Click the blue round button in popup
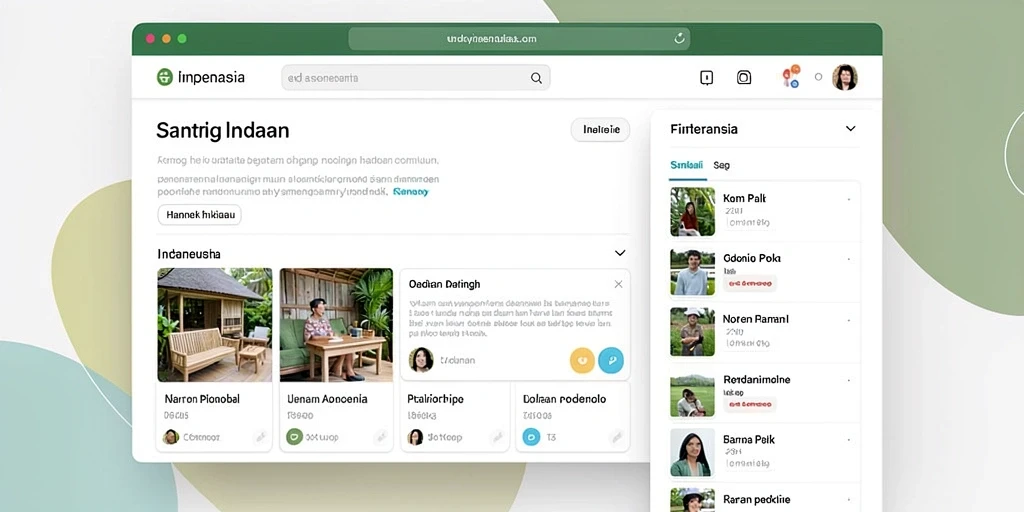1024x512 pixels. (x=611, y=360)
